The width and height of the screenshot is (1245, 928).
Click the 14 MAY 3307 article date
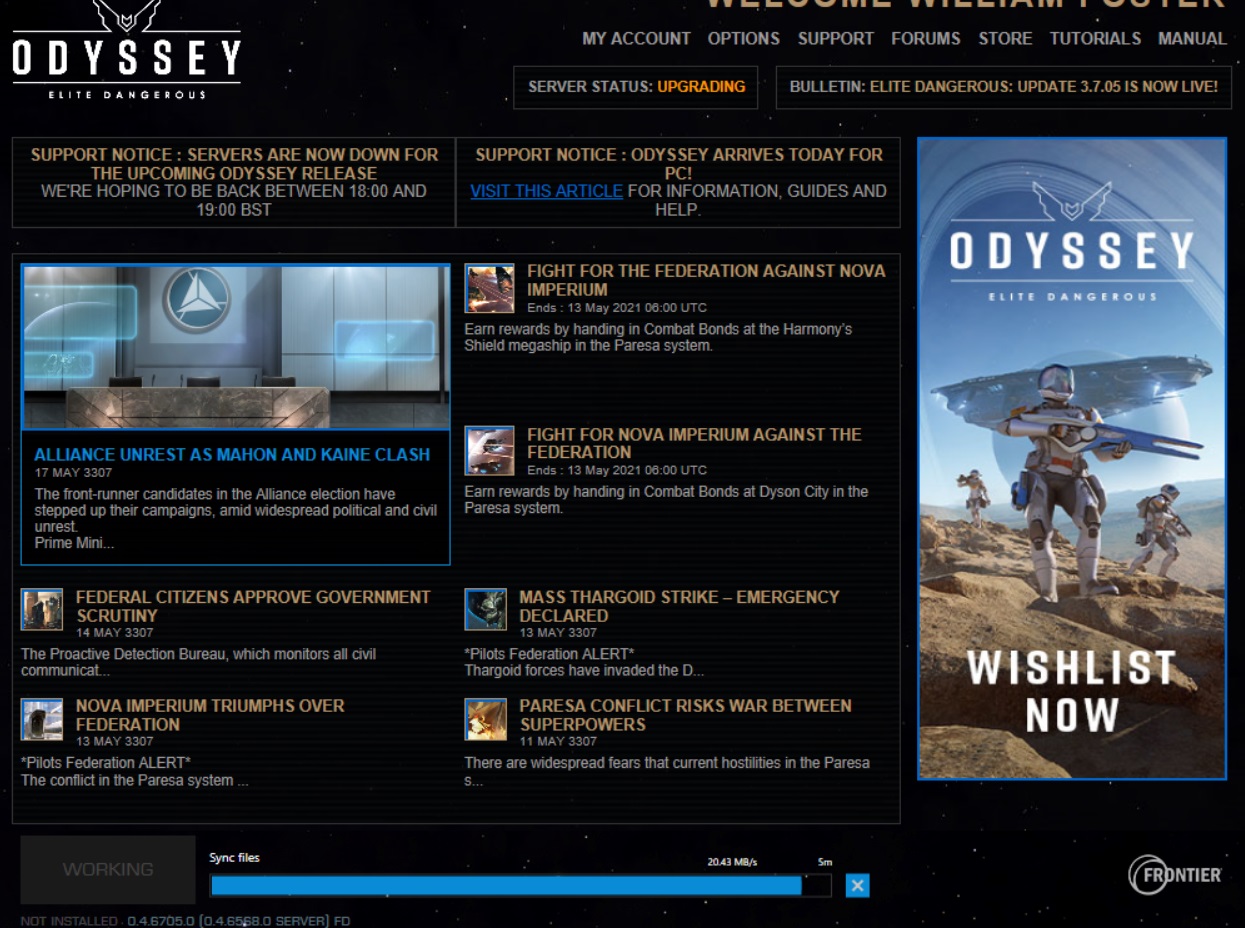(x=115, y=633)
